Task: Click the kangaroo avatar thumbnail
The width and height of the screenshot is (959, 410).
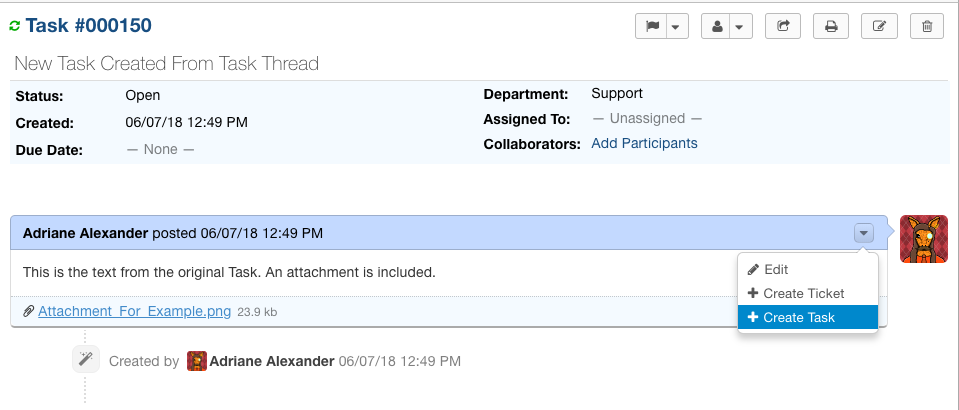Action: 923,239
